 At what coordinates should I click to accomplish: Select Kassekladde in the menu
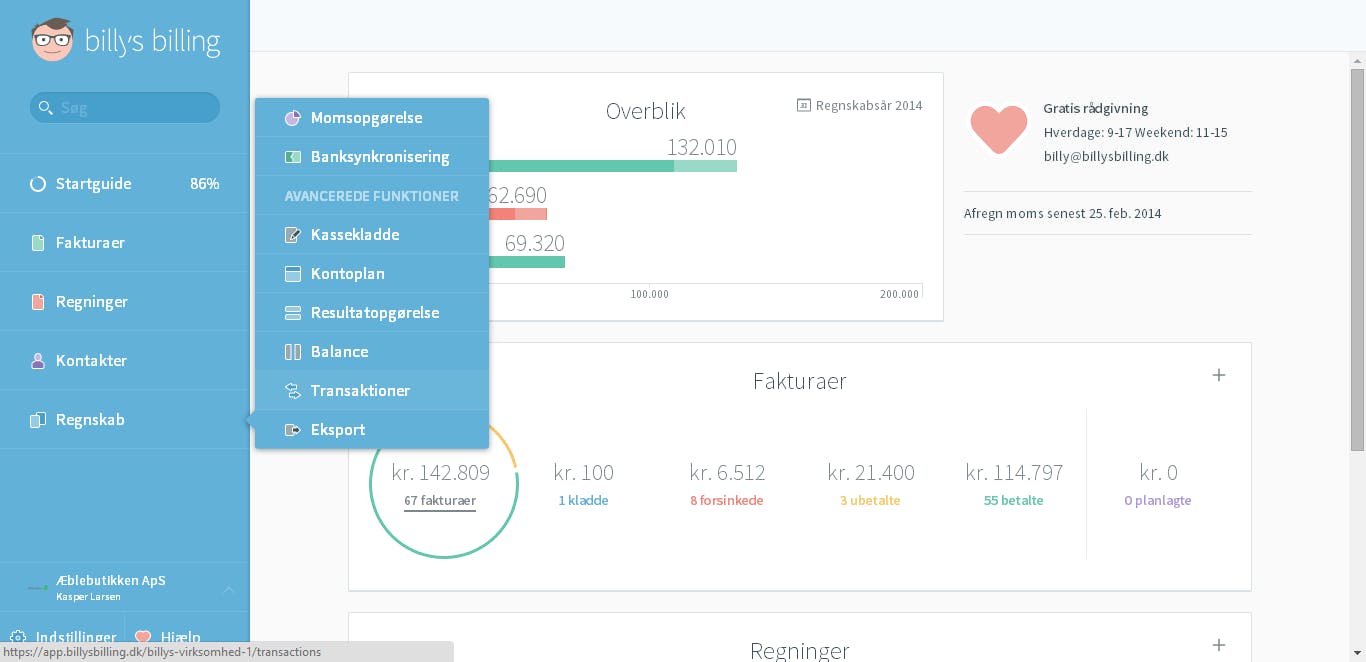click(372, 235)
